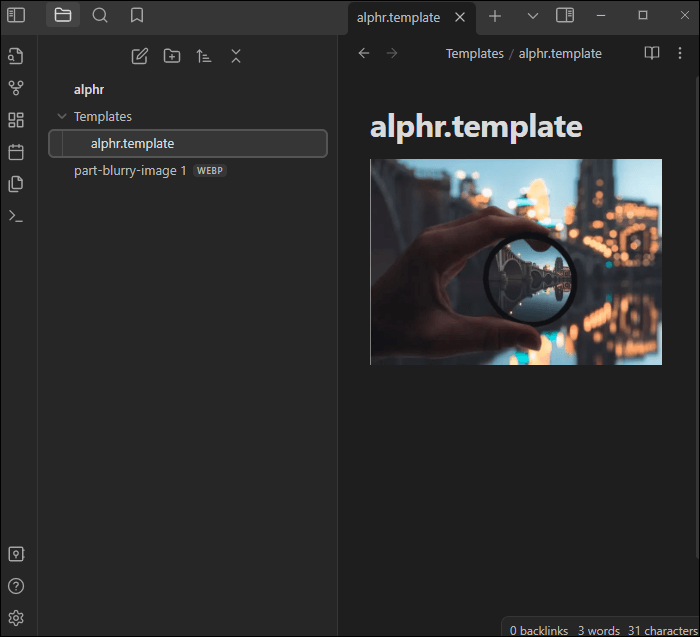Open the note's more options menu
Screen dimensions: 700x637
(x=680, y=53)
